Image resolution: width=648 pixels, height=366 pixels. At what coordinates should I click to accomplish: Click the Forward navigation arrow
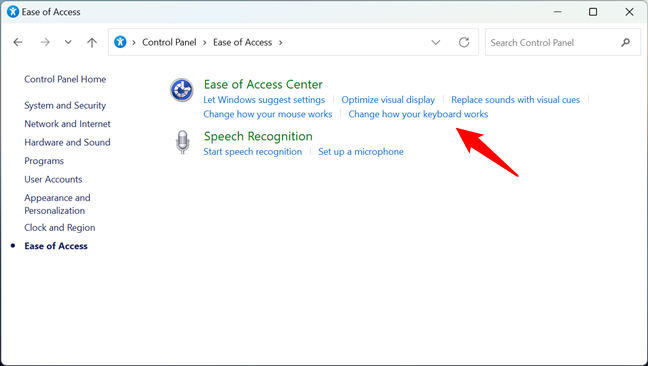(x=45, y=42)
